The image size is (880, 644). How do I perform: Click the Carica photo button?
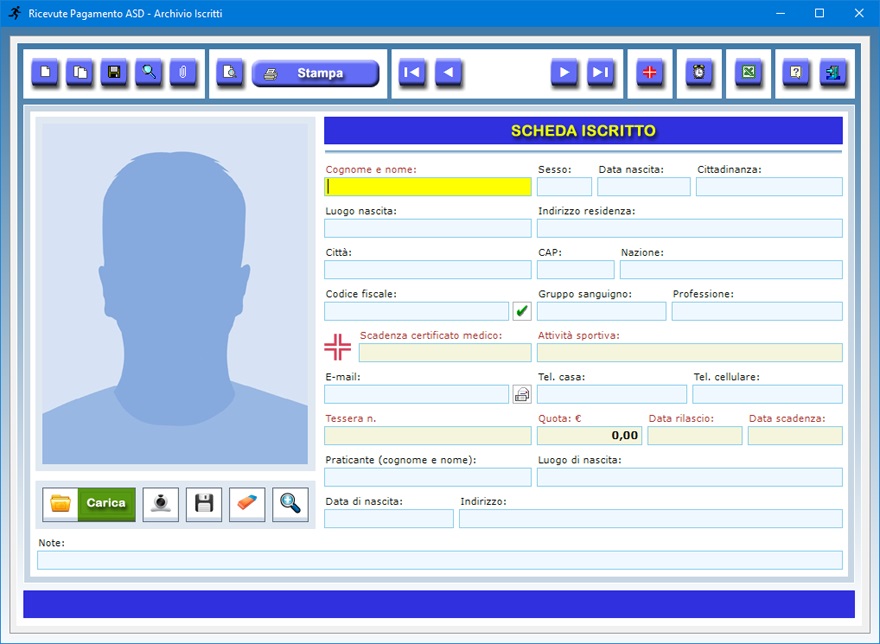[x=89, y=504]
